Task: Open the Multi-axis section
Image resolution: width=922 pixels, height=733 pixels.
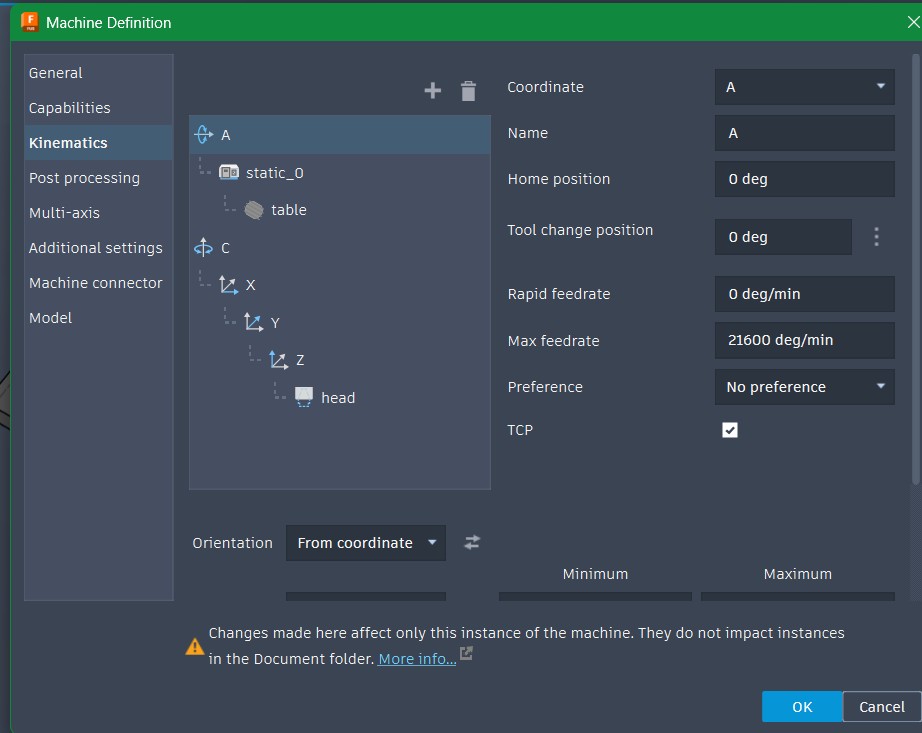Action: (x=64, y=213)
